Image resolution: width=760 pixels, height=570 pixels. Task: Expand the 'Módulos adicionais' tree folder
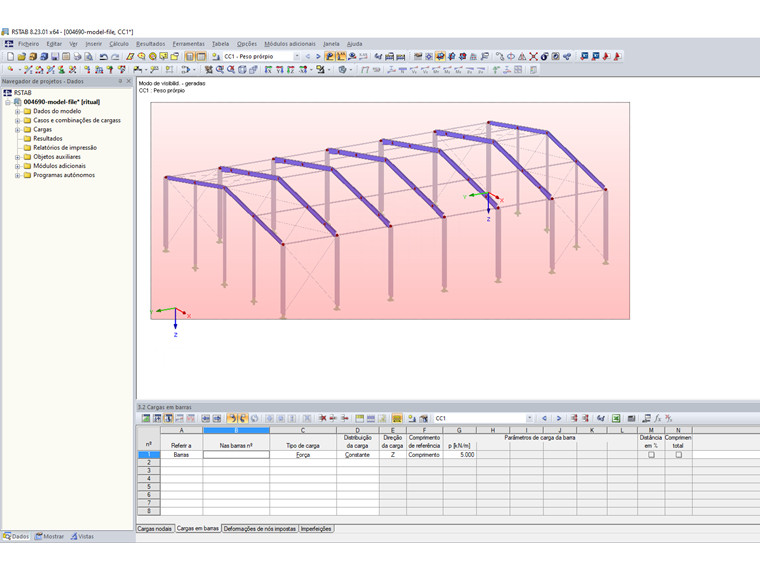point(17,166)
